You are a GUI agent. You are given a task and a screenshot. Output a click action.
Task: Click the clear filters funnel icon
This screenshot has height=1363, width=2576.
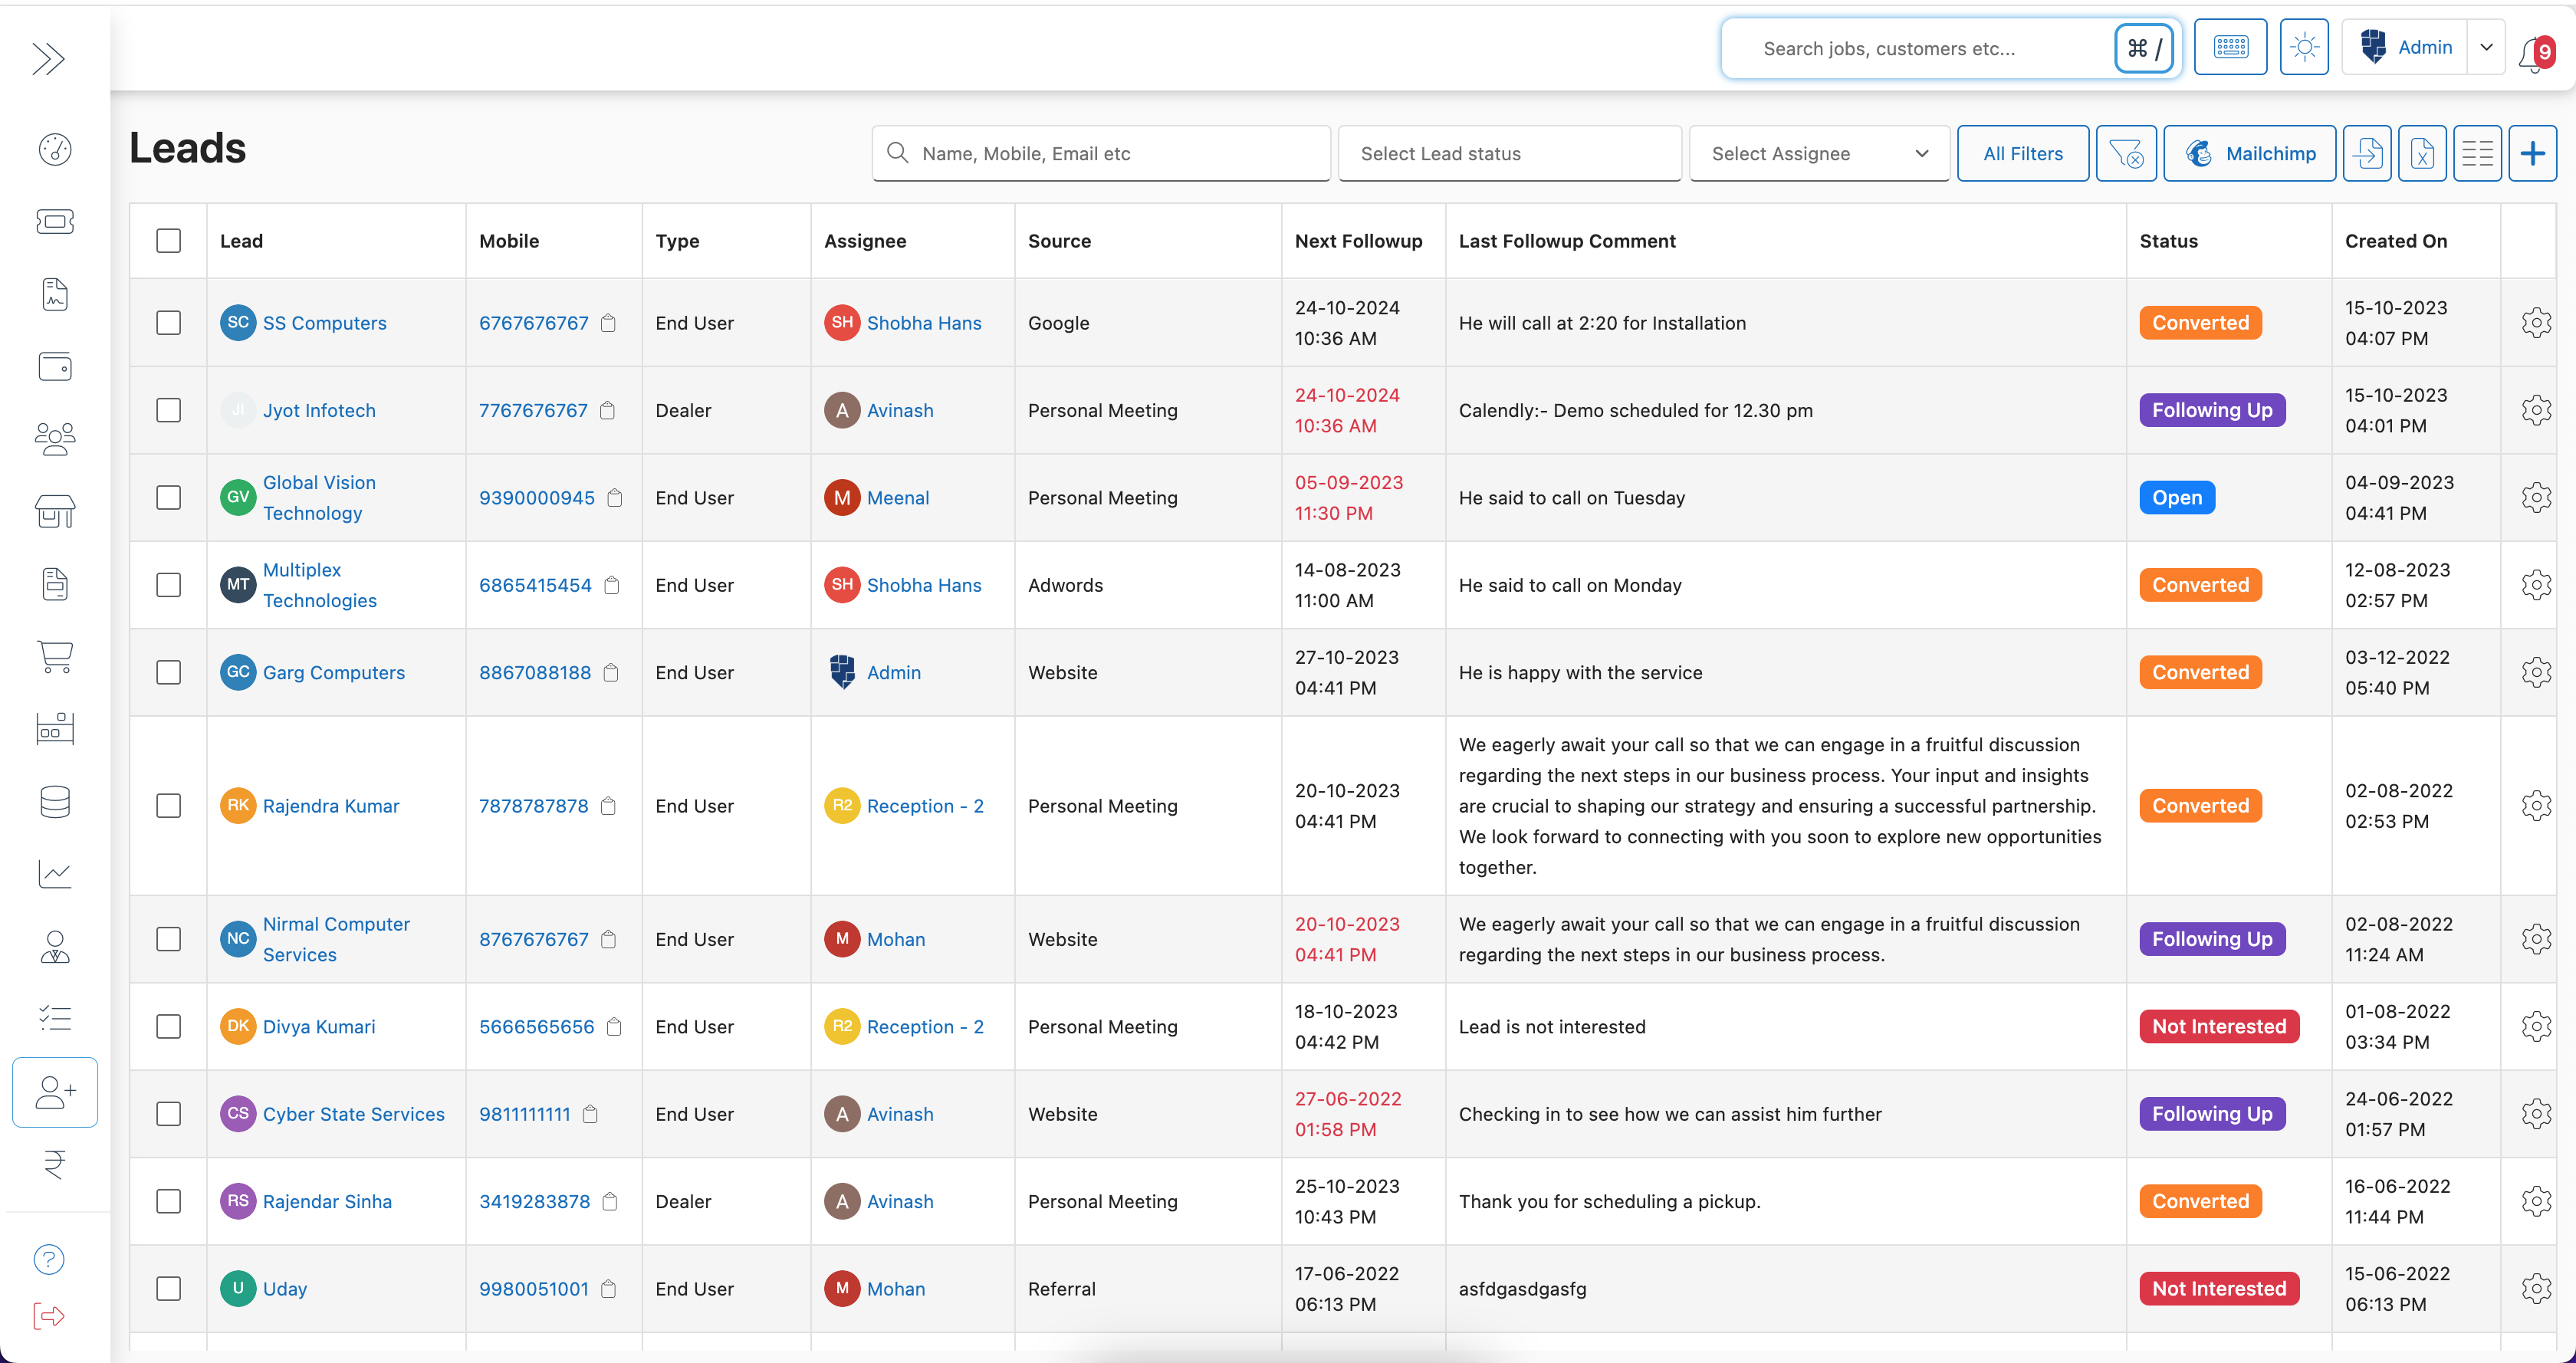(2125, 153)
